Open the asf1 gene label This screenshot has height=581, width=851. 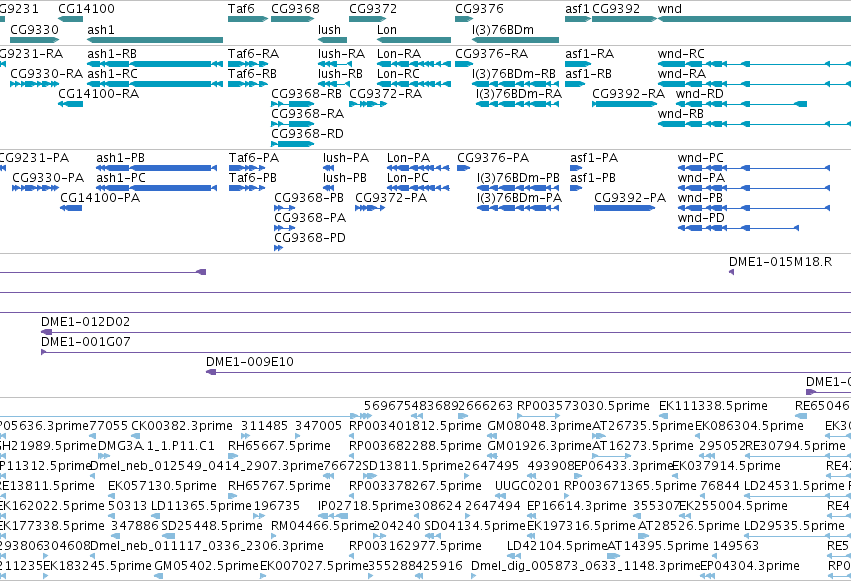(x=577, y=9)
